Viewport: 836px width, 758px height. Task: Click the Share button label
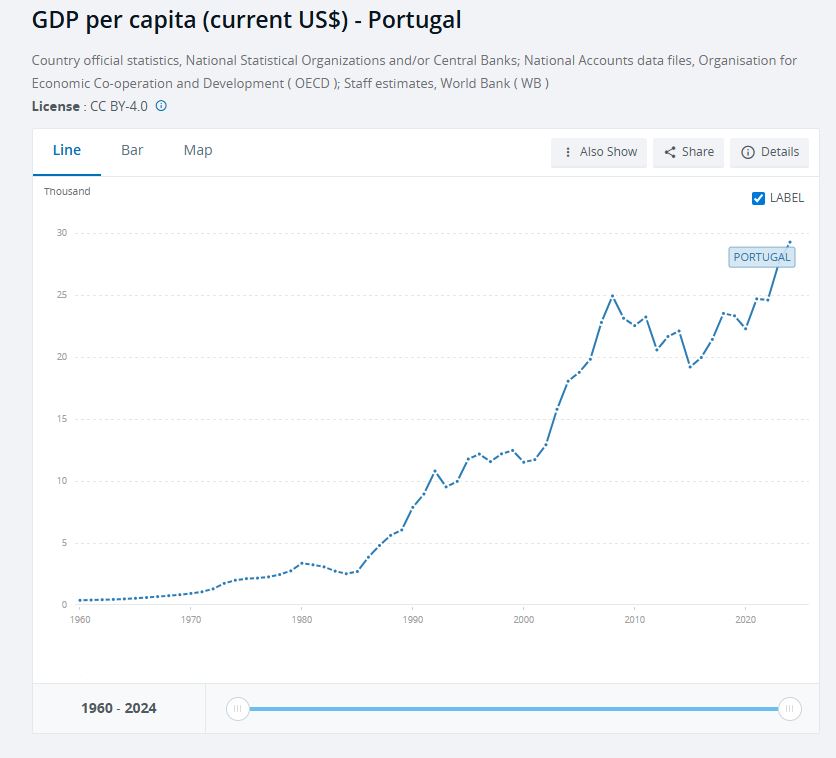point(698,152)
